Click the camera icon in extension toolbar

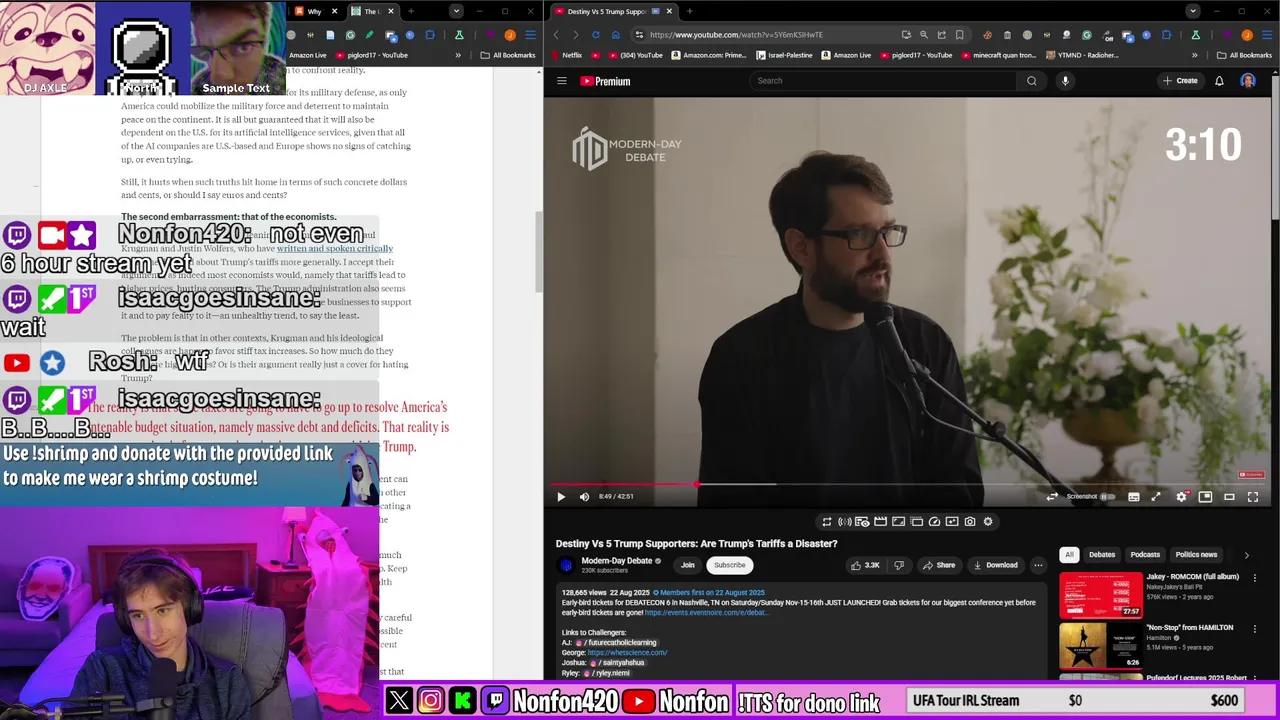(970, 522)
